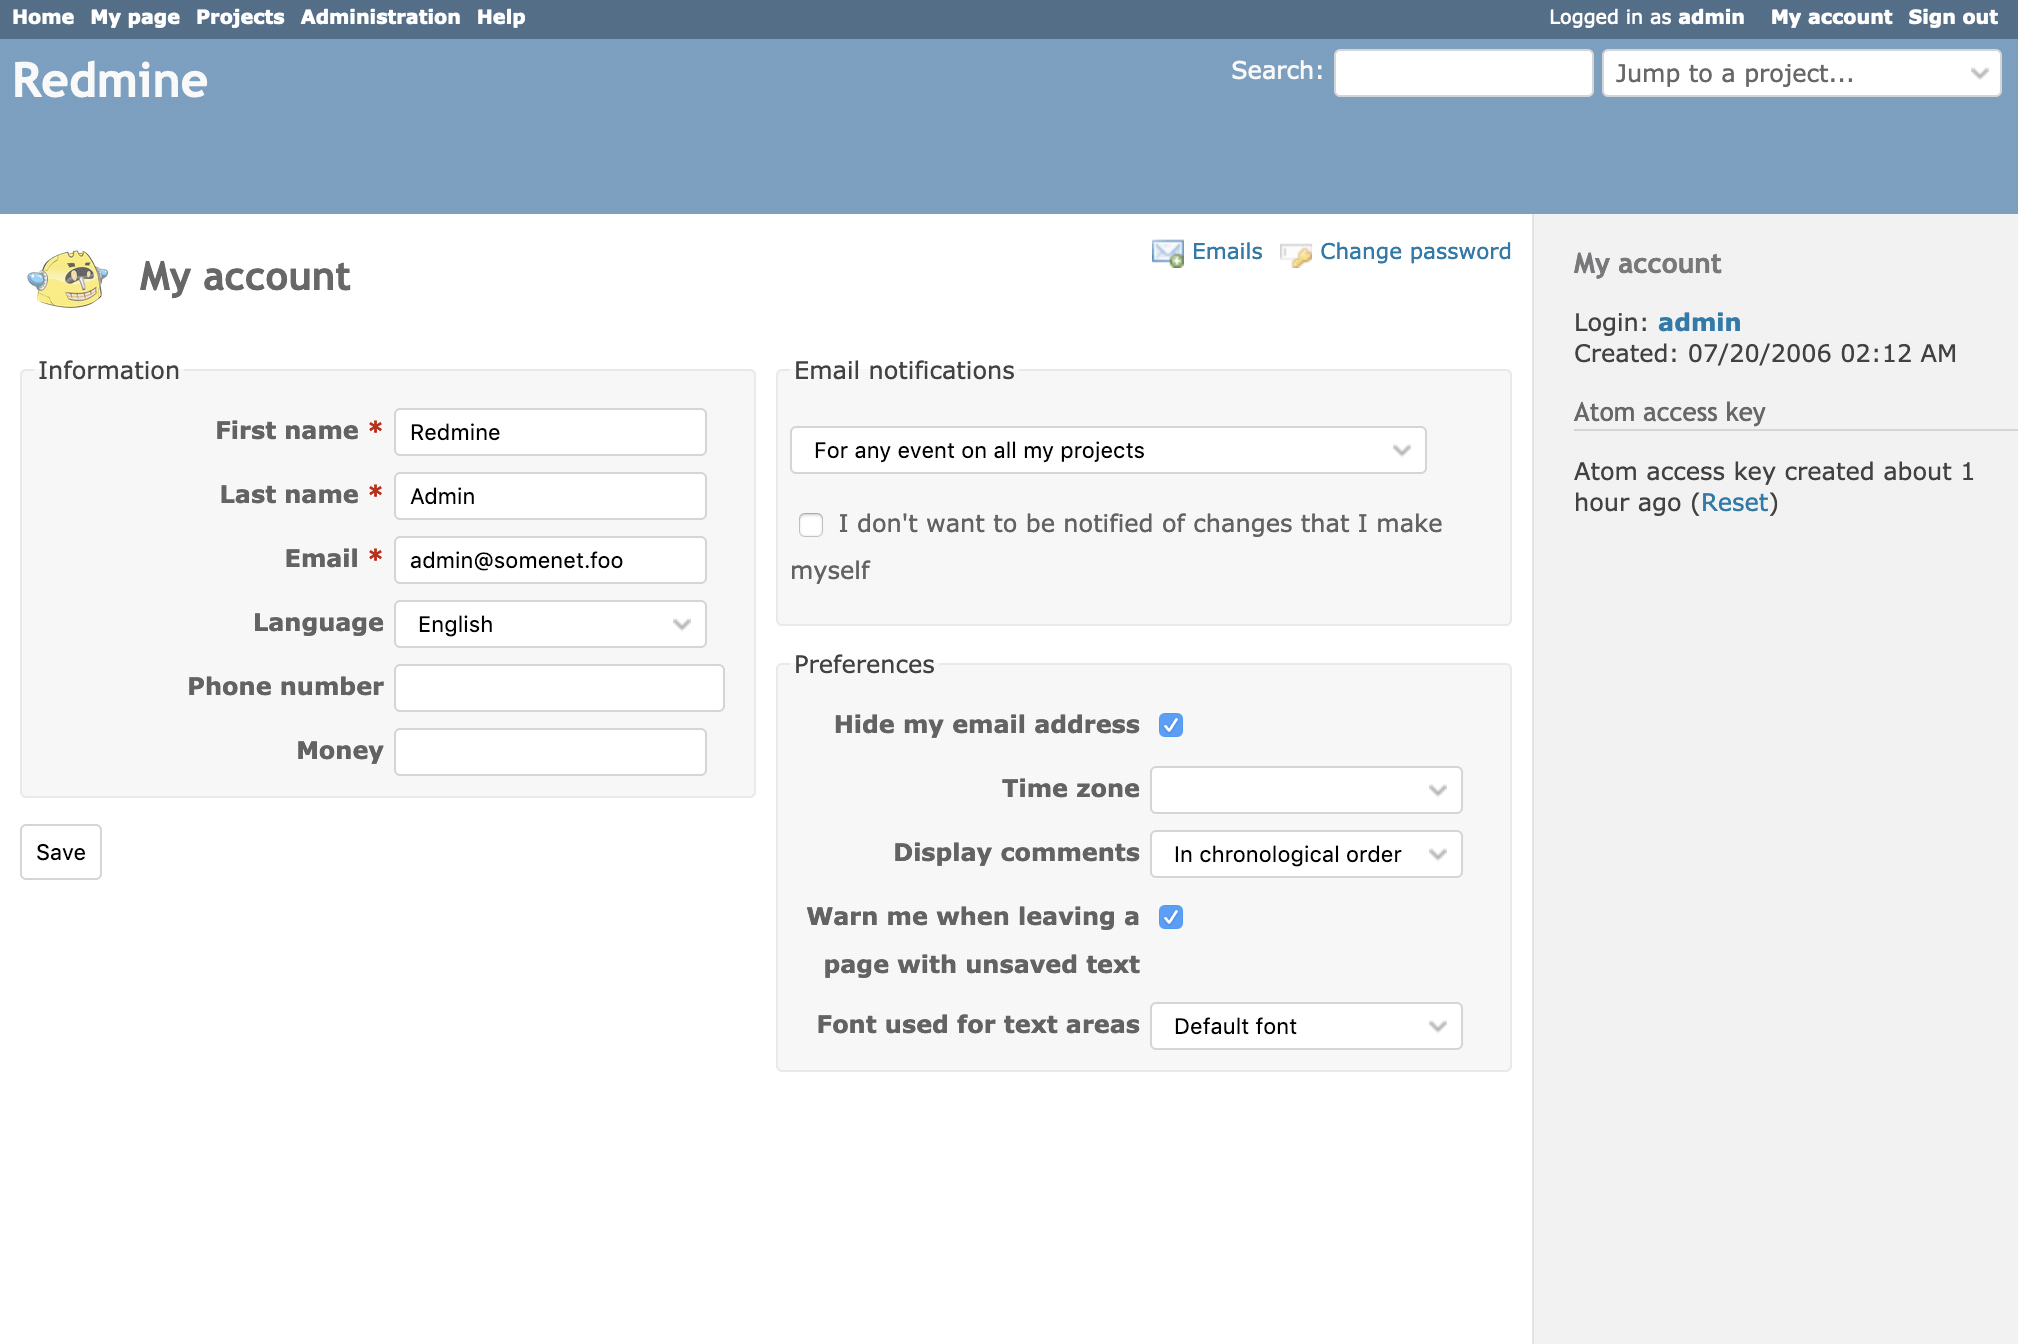Click the Money label
2018x1344 pixels.
[340, 751]
